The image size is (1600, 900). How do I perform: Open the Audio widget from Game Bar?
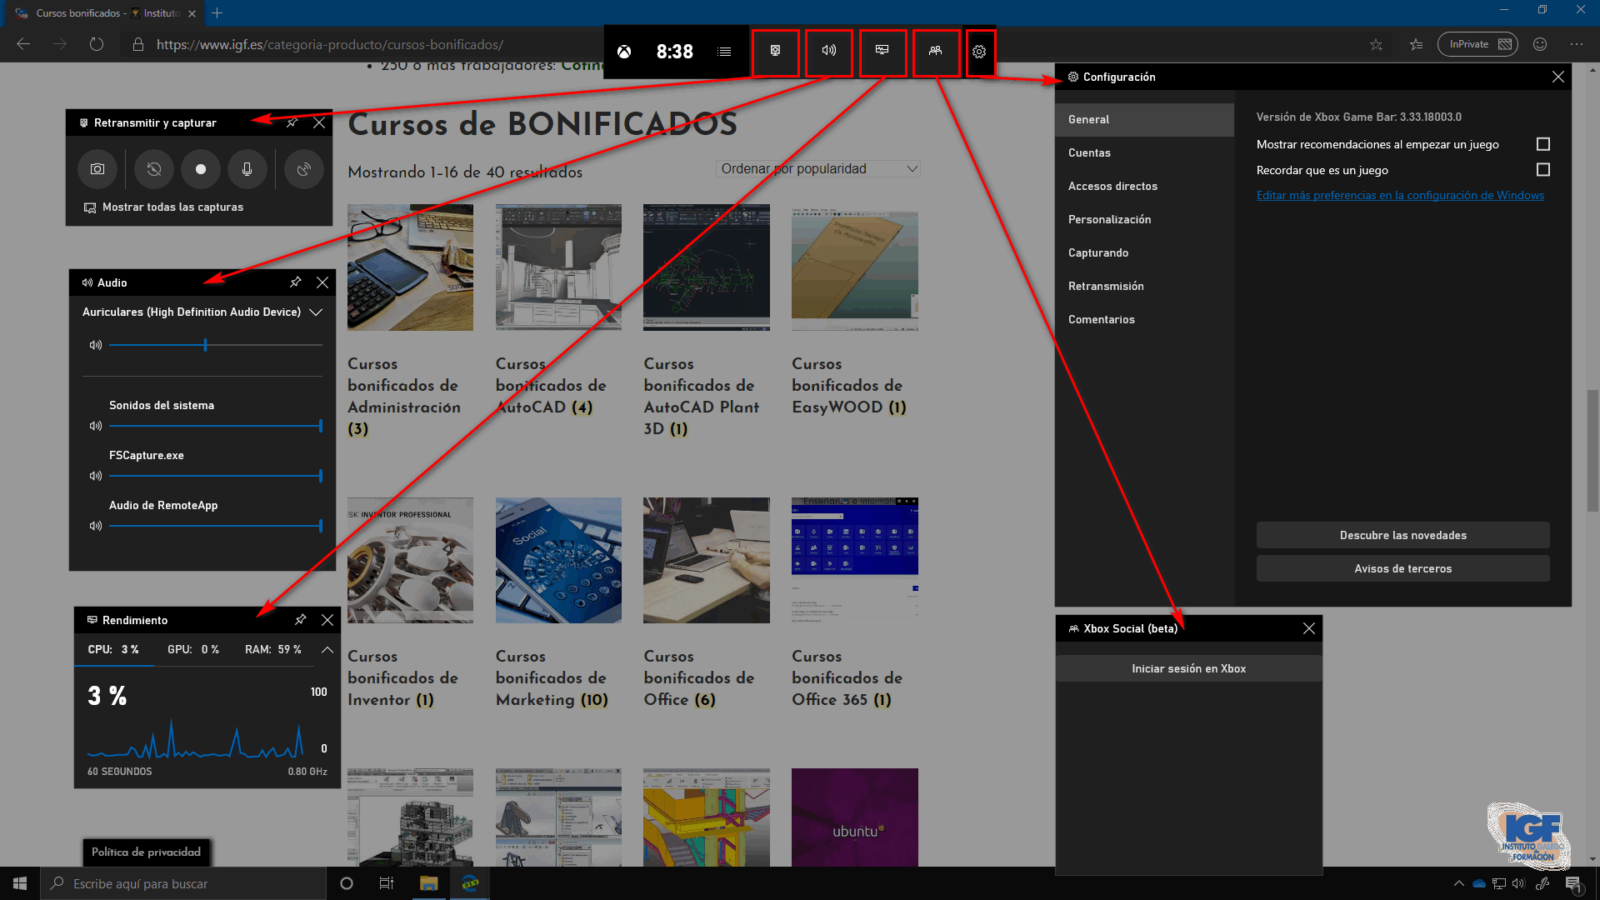point(829,51)
